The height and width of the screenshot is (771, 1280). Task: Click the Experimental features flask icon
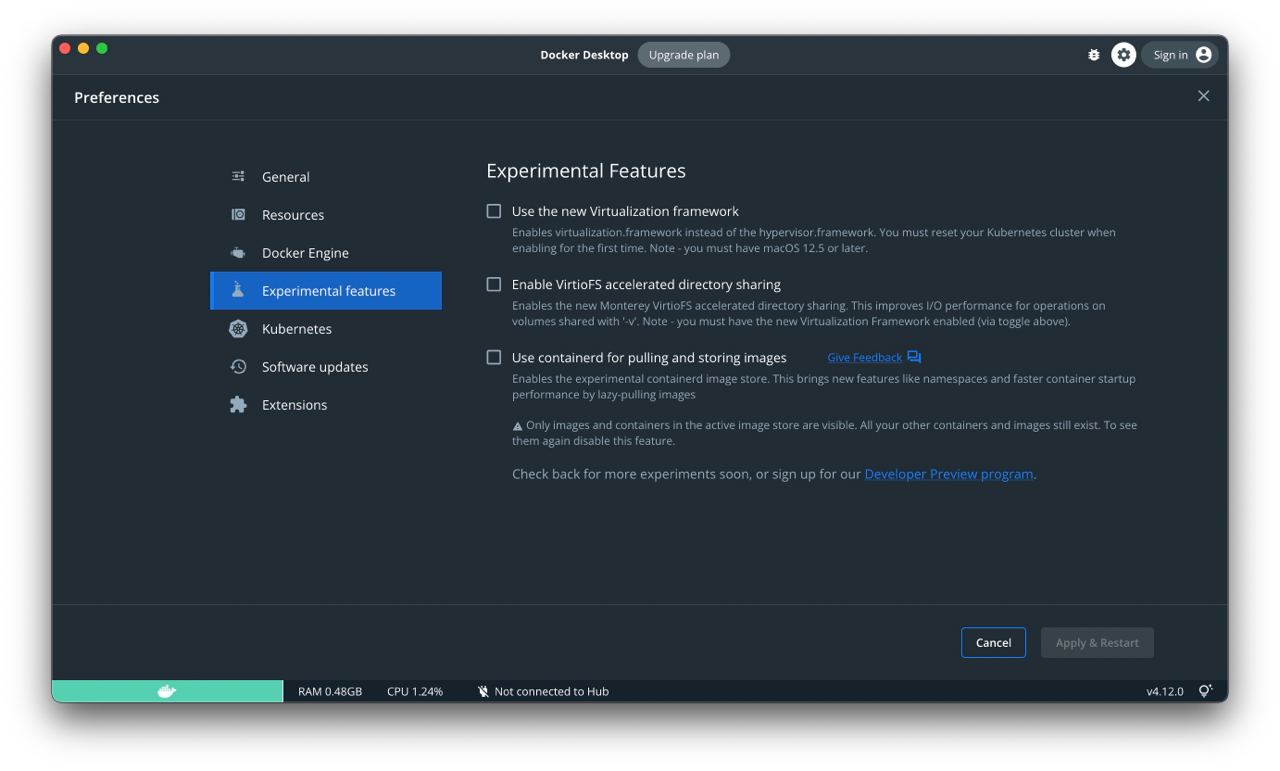[x=238, y=290]
